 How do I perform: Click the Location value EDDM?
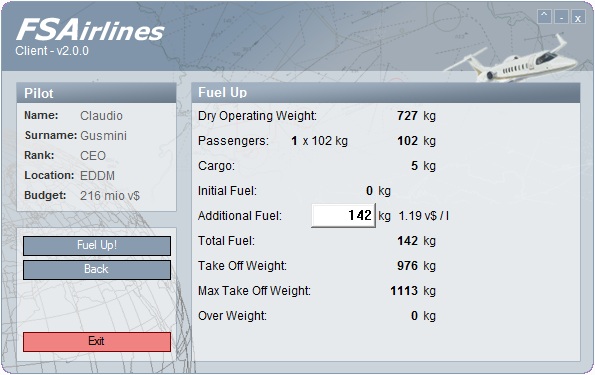click(x=98, y=176)
